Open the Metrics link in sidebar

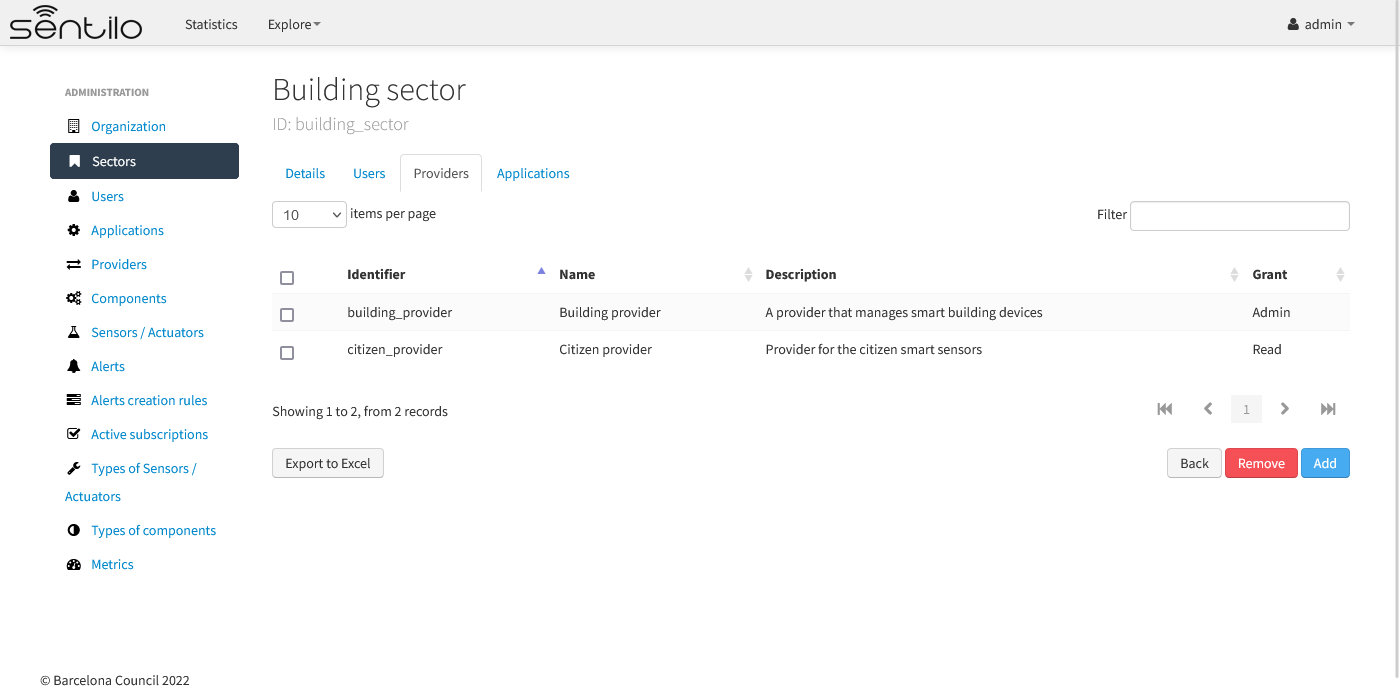[x=112, y=564]
